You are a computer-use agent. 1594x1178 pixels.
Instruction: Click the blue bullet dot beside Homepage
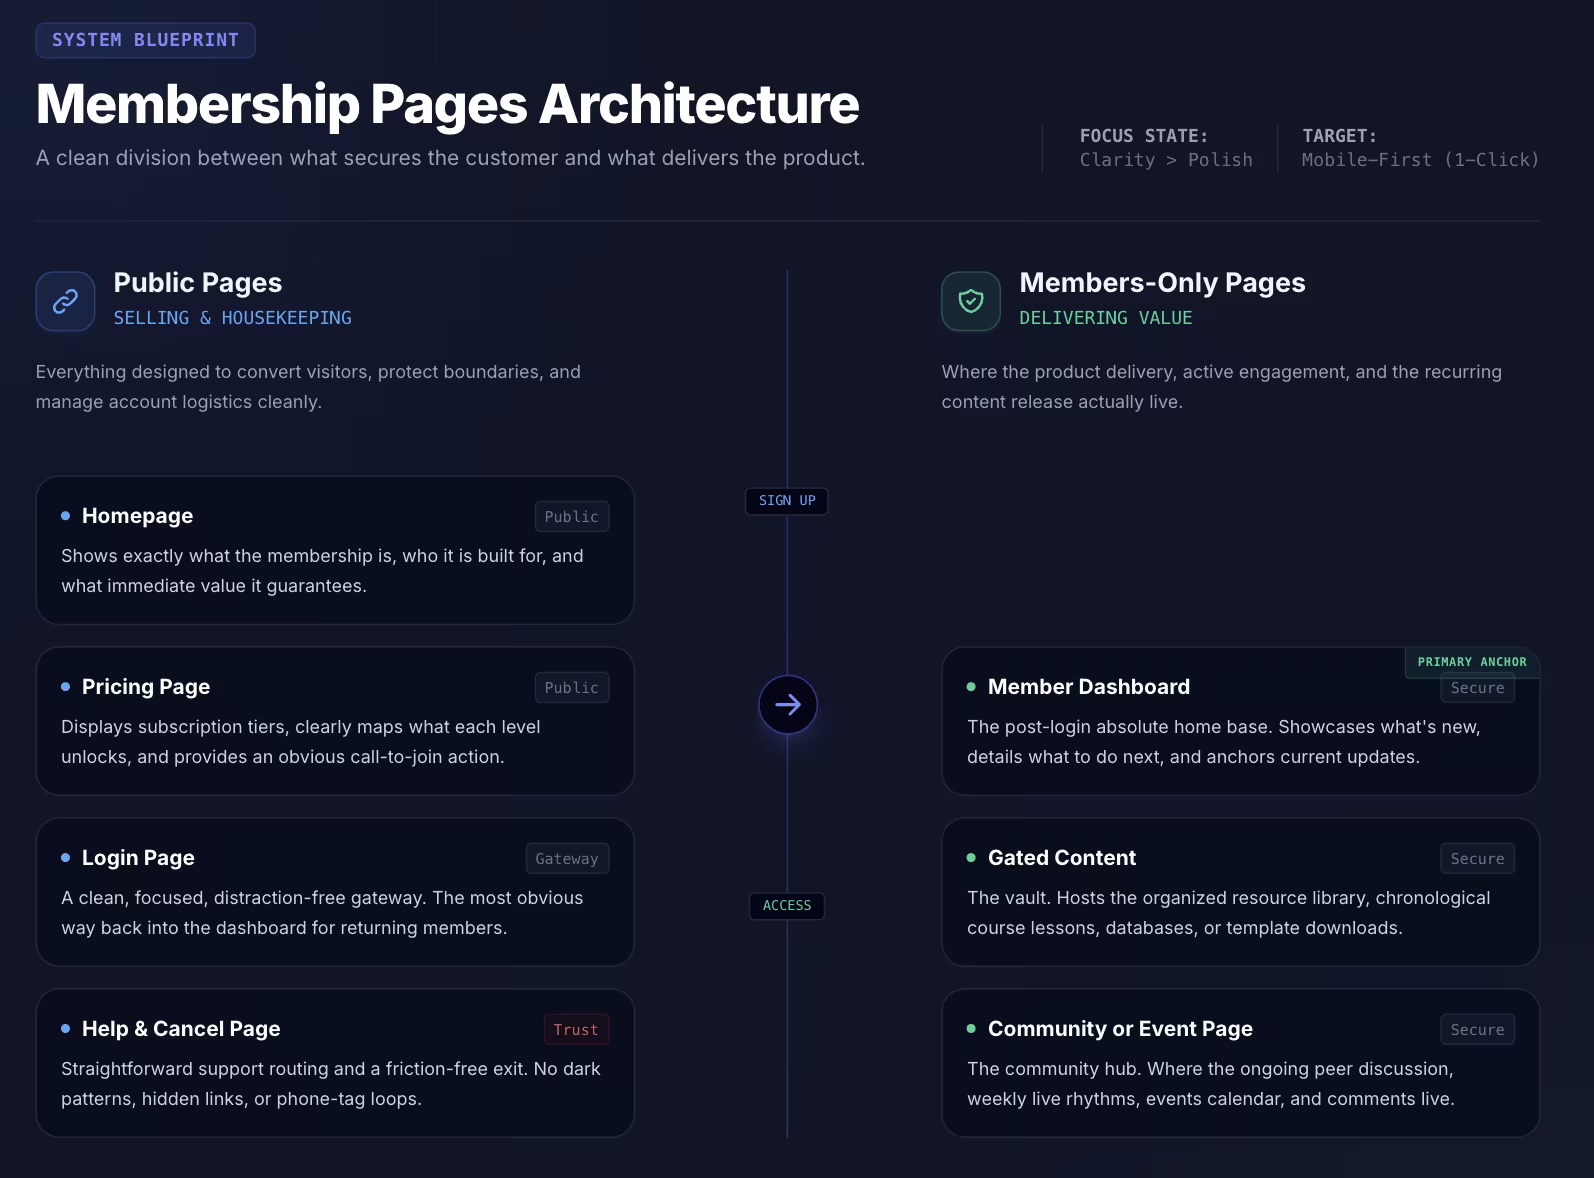tap(66, 516)
